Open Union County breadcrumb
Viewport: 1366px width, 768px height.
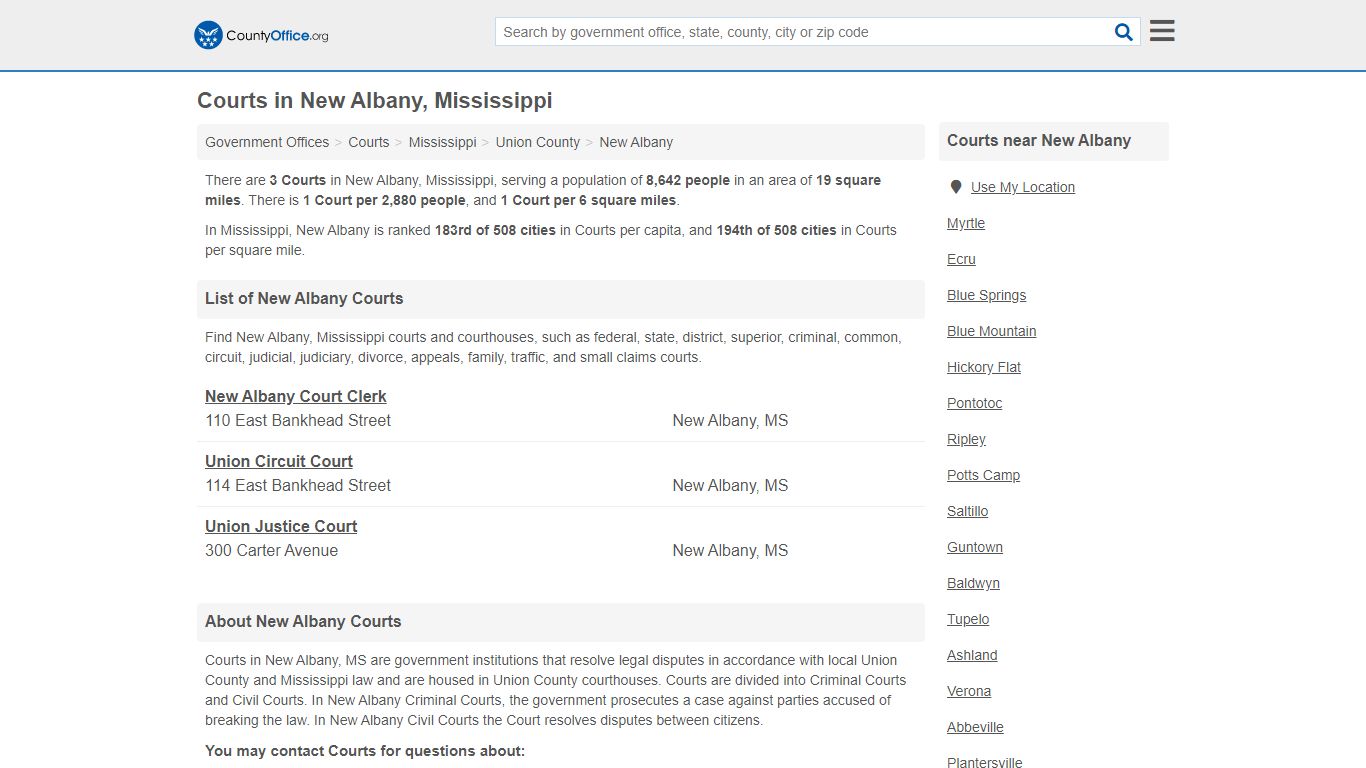(x=538, y=142)
